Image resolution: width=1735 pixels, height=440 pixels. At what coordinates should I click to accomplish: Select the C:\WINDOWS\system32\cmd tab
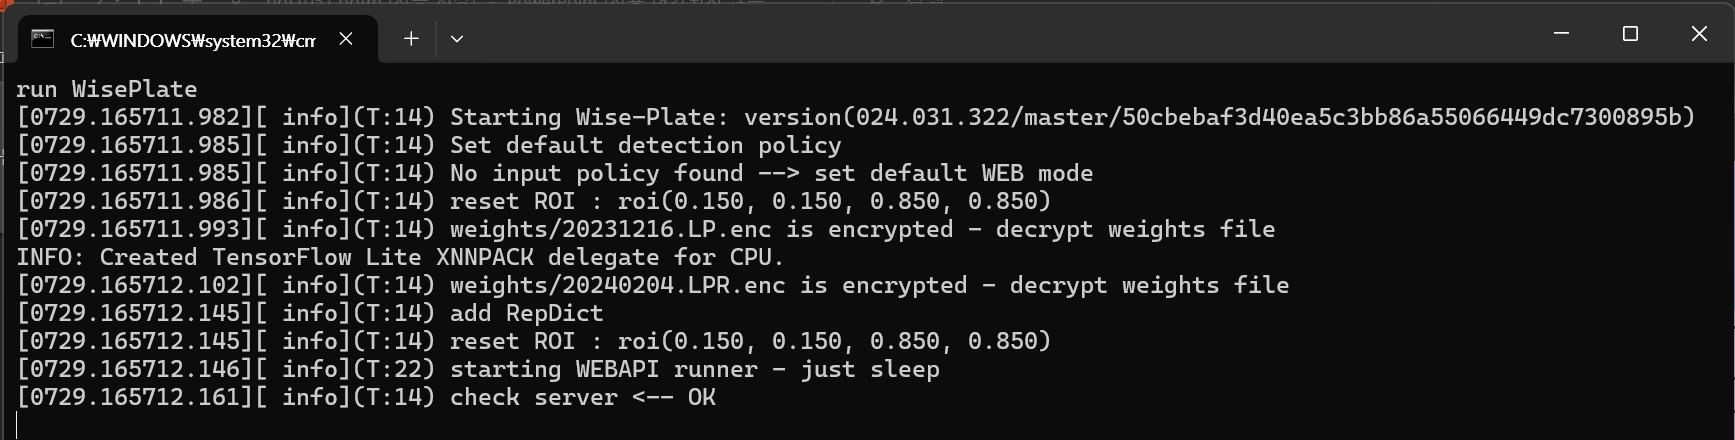192,40
